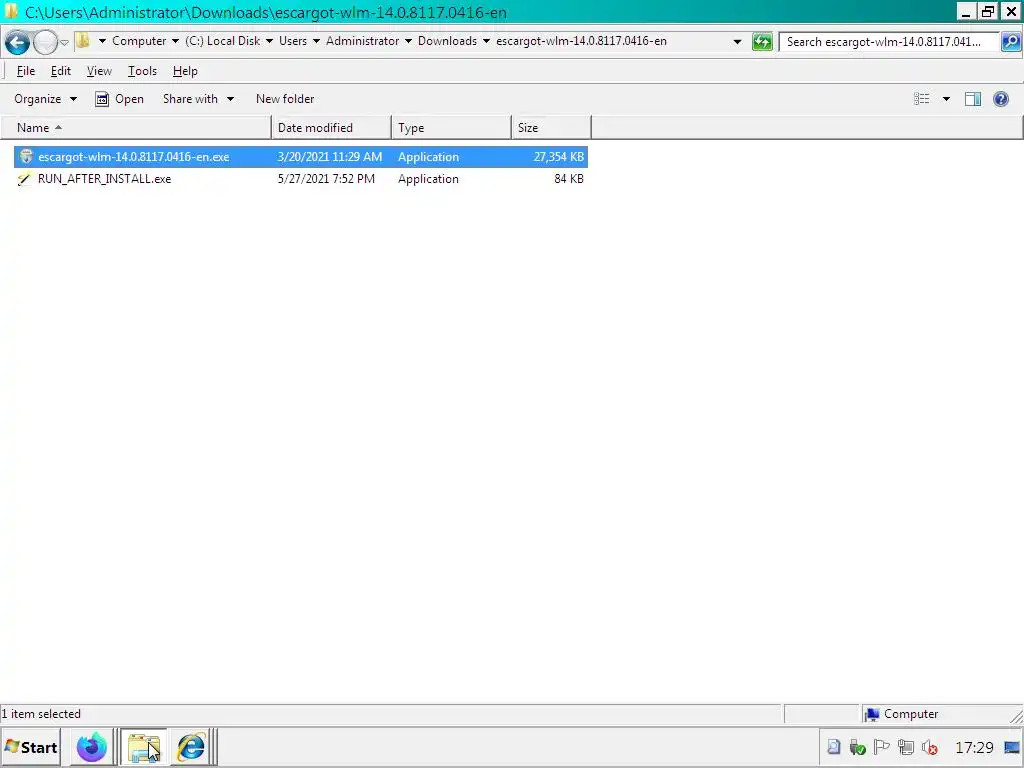
Task: Open the Edit menu
Action: tap(61, 71)
